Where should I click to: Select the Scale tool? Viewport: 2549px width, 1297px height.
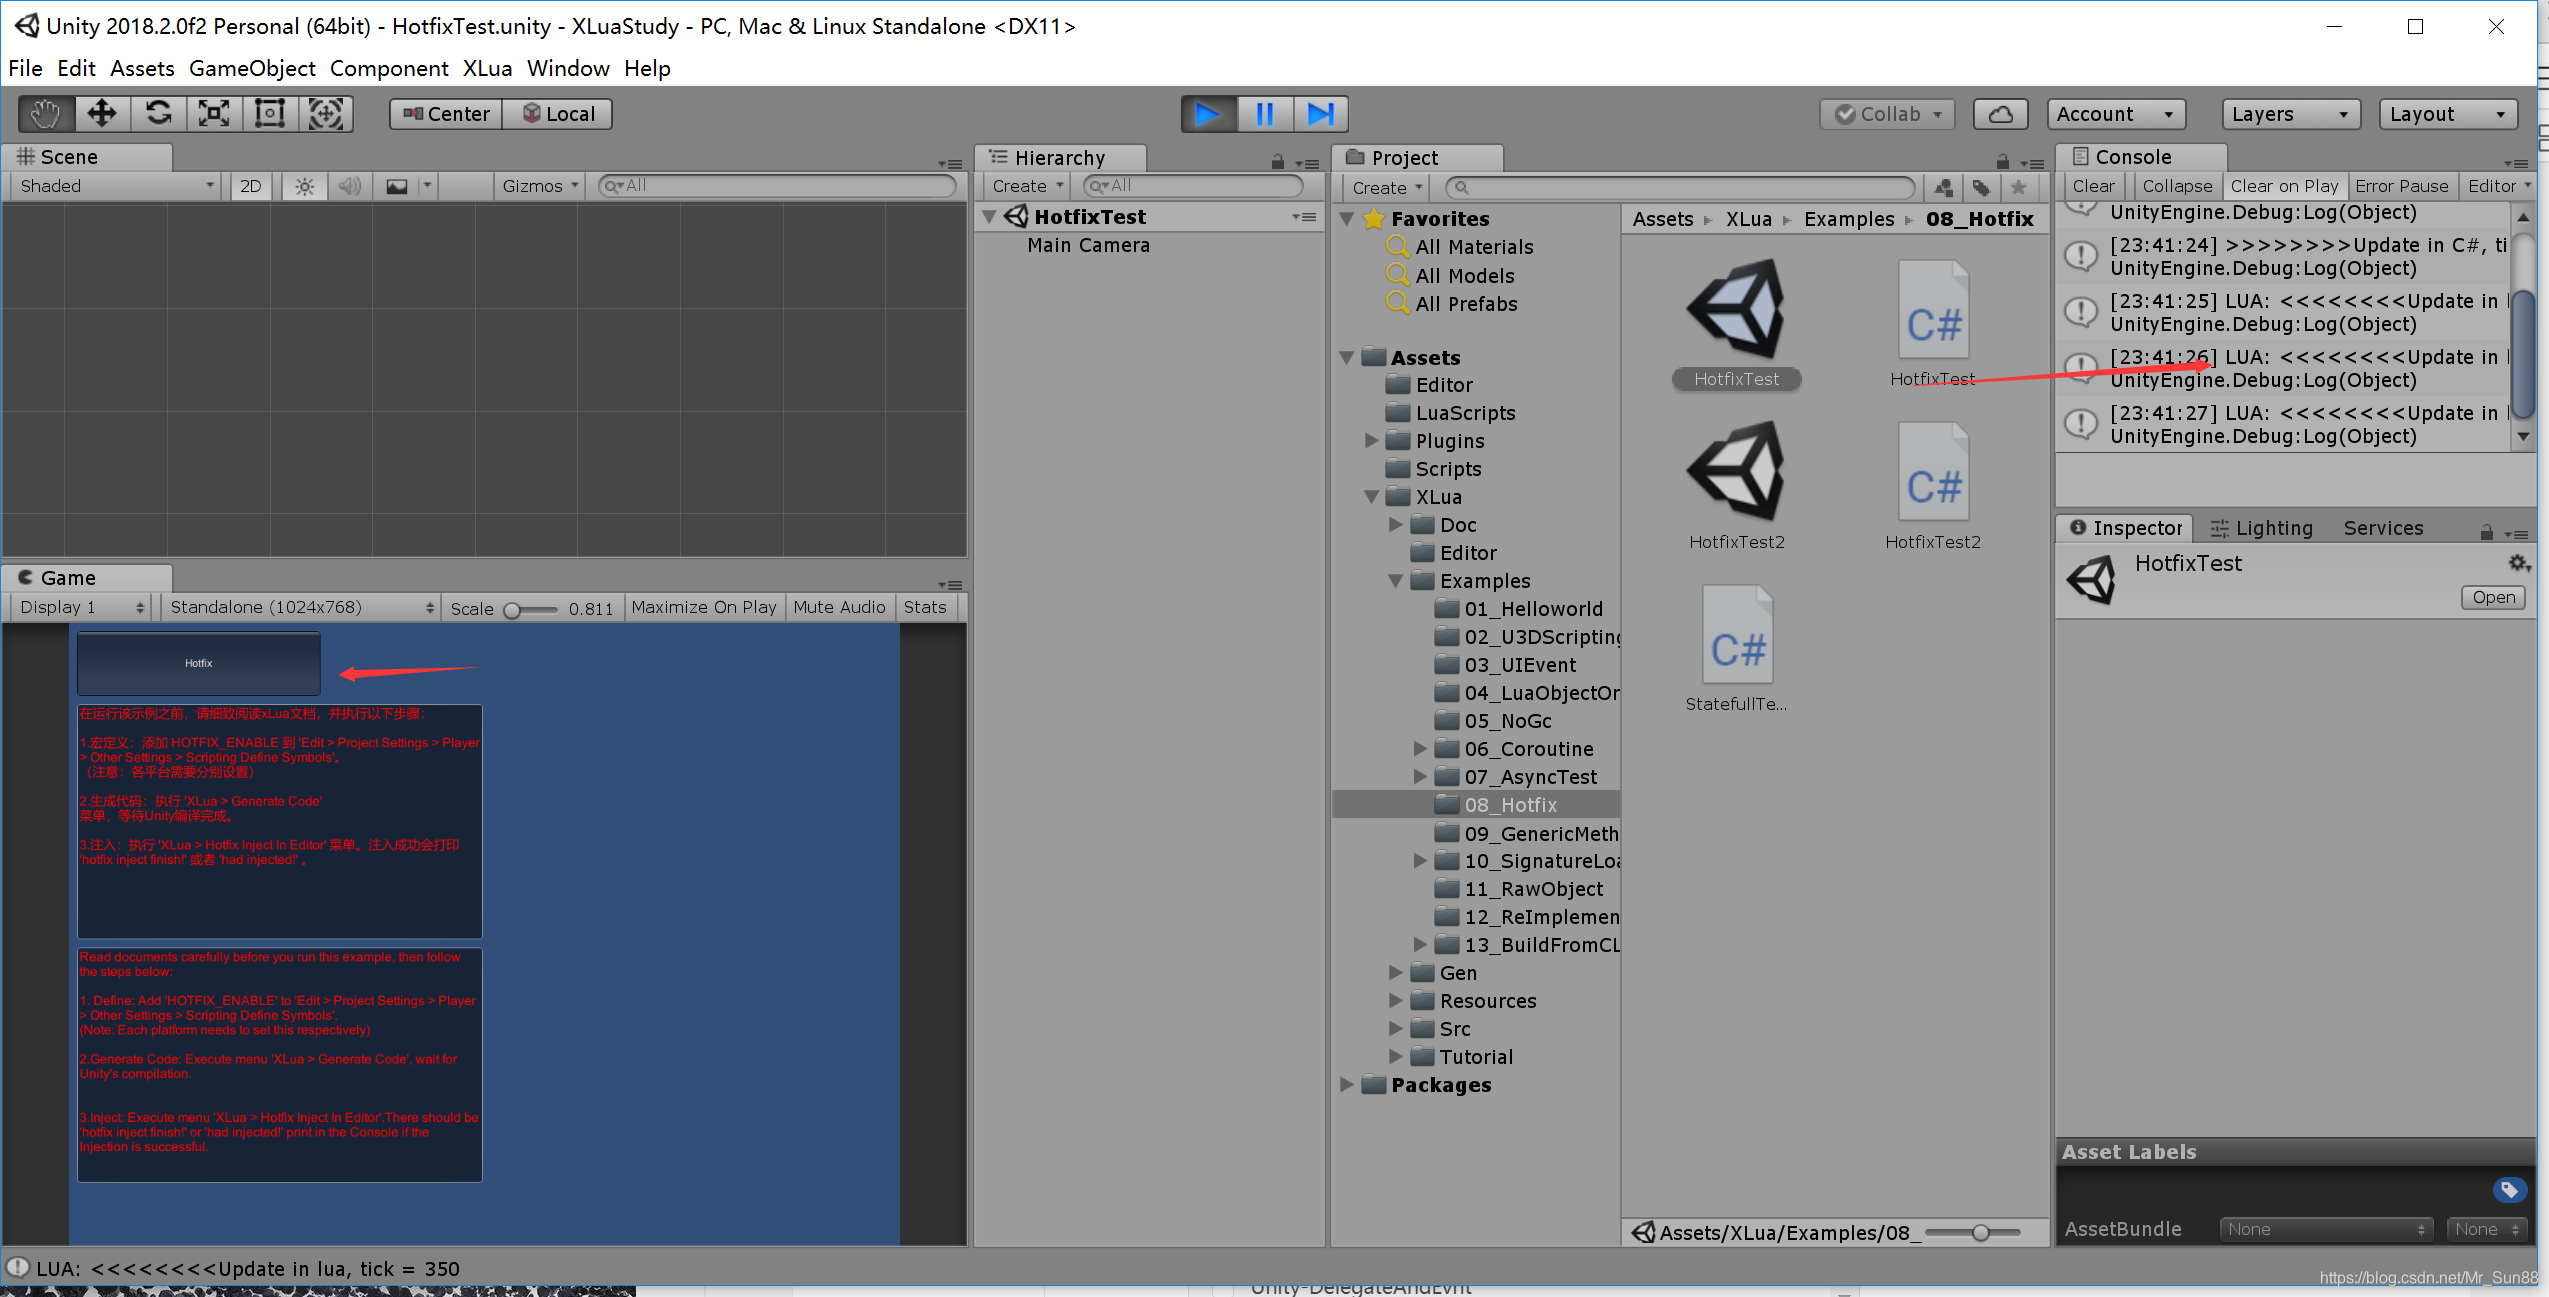click(x=214, y=114)
